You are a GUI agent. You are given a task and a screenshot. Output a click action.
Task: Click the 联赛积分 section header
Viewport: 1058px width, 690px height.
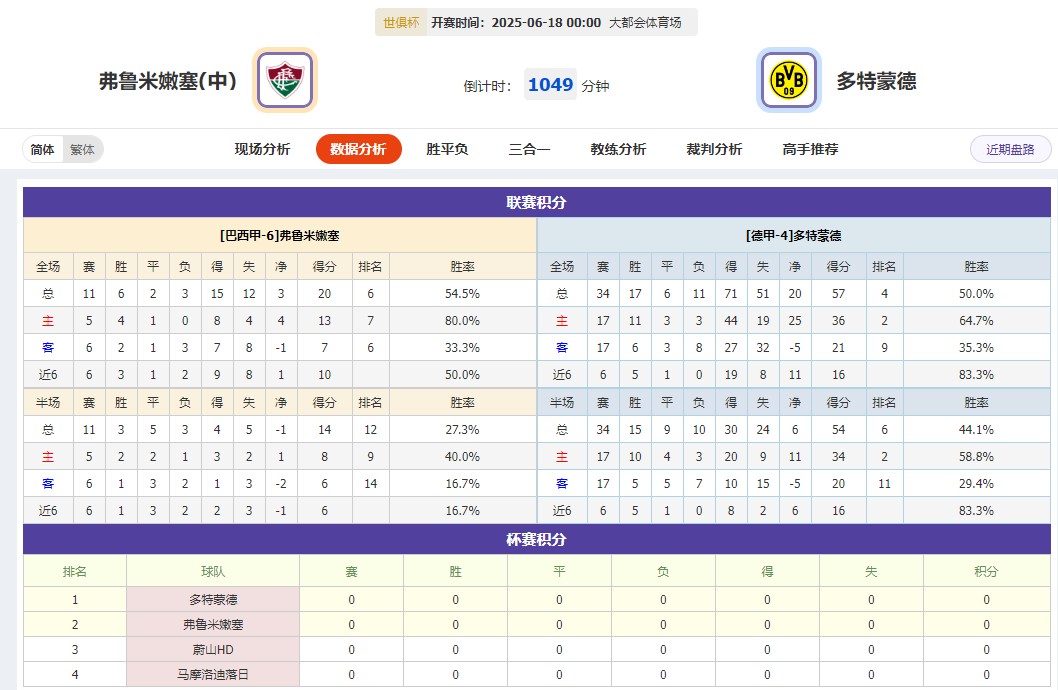(x=536, y=202)
